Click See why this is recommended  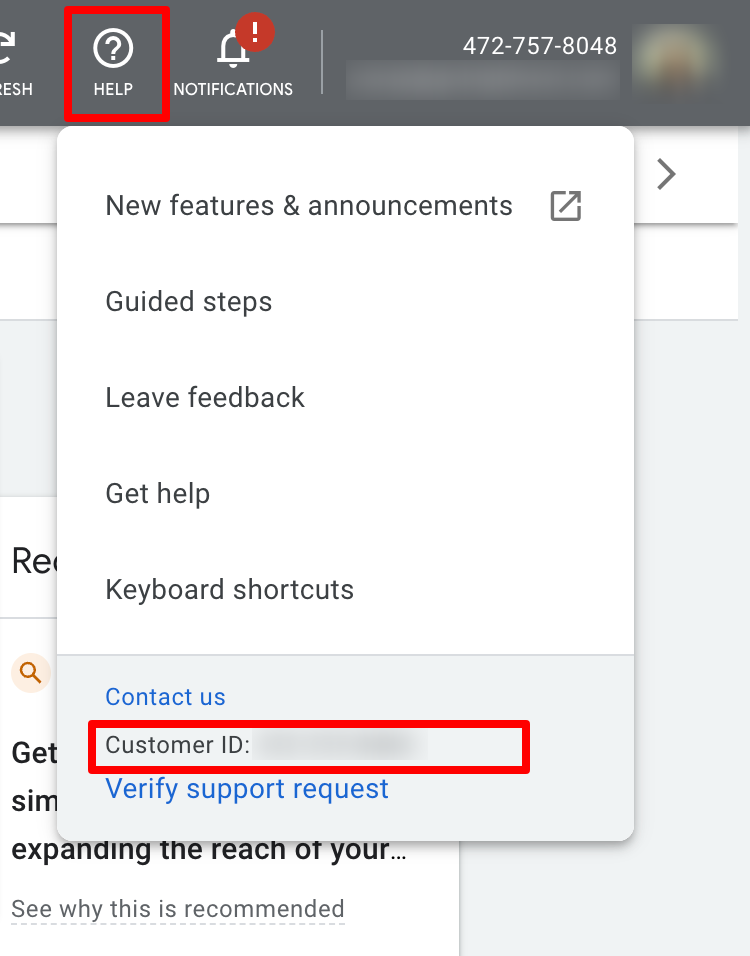[178, 909]
